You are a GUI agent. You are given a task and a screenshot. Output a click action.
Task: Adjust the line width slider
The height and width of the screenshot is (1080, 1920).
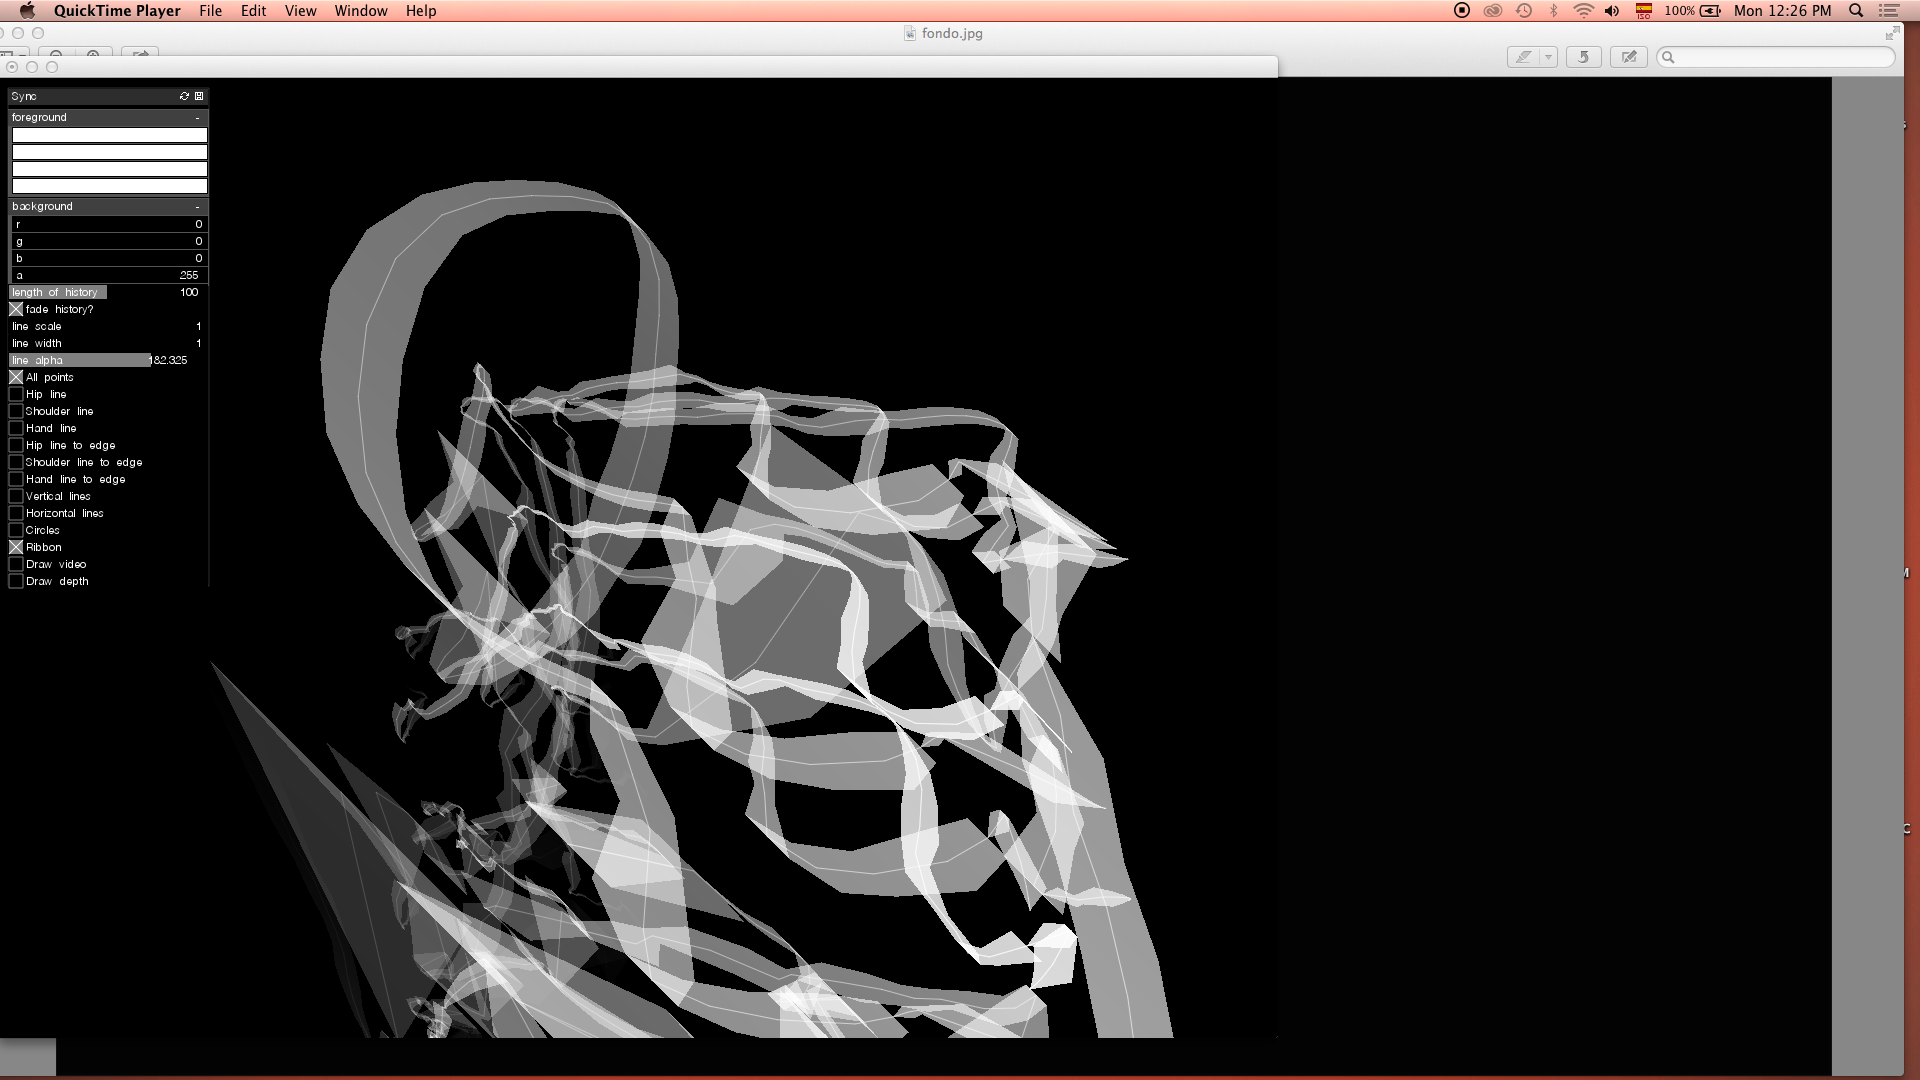109,343
